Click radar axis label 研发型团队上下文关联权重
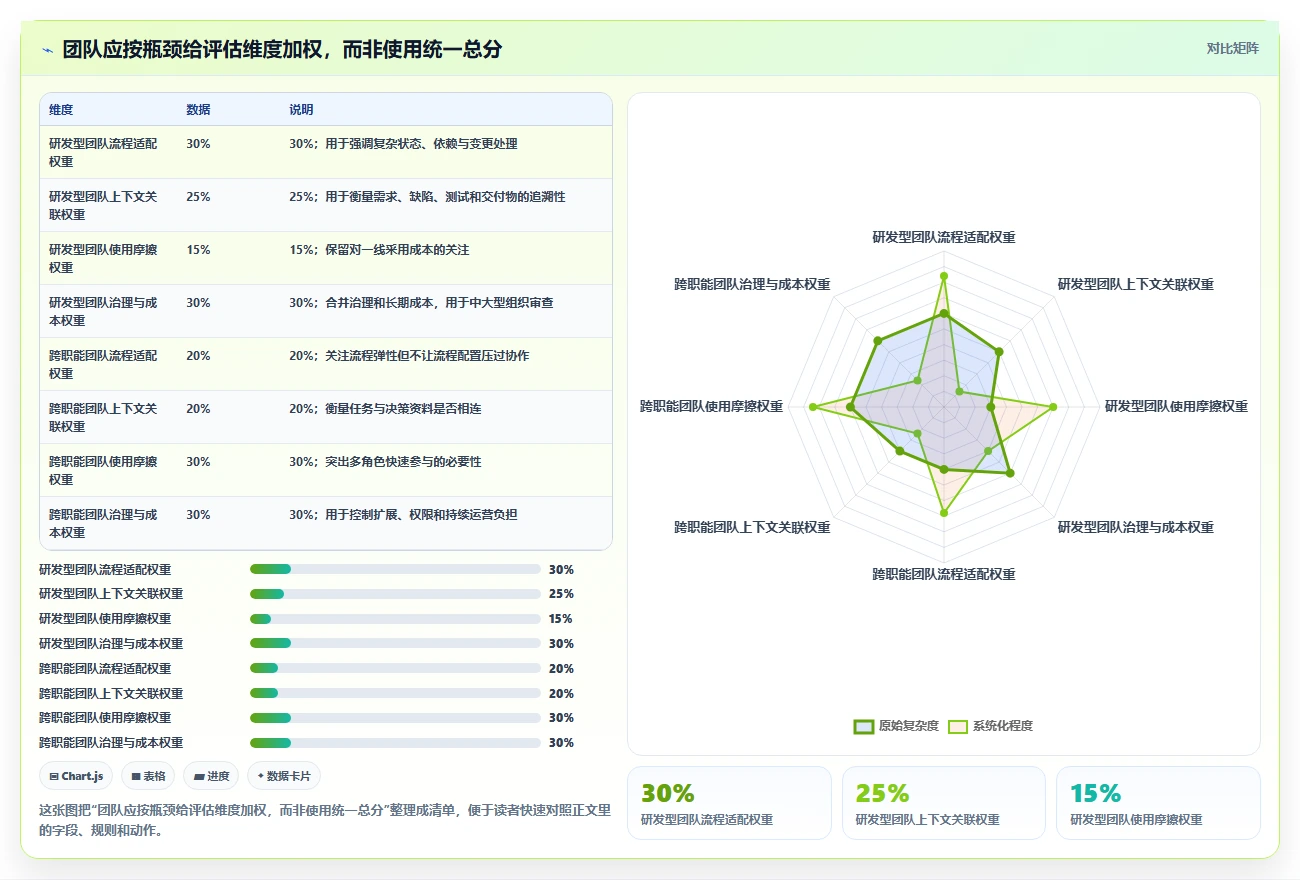This screenshot has width=1300, height=880. (x=1136, y=285)
